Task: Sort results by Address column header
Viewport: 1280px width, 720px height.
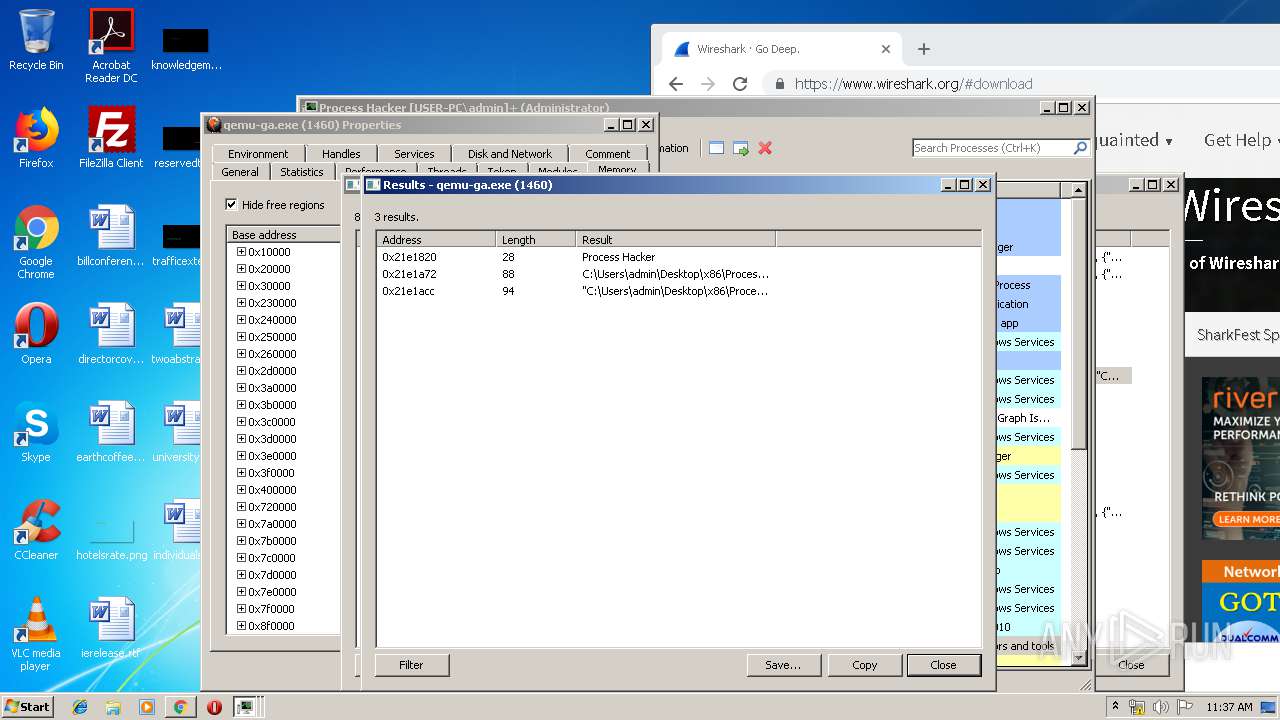Action: pyautogui.click(x=436, y=240)
